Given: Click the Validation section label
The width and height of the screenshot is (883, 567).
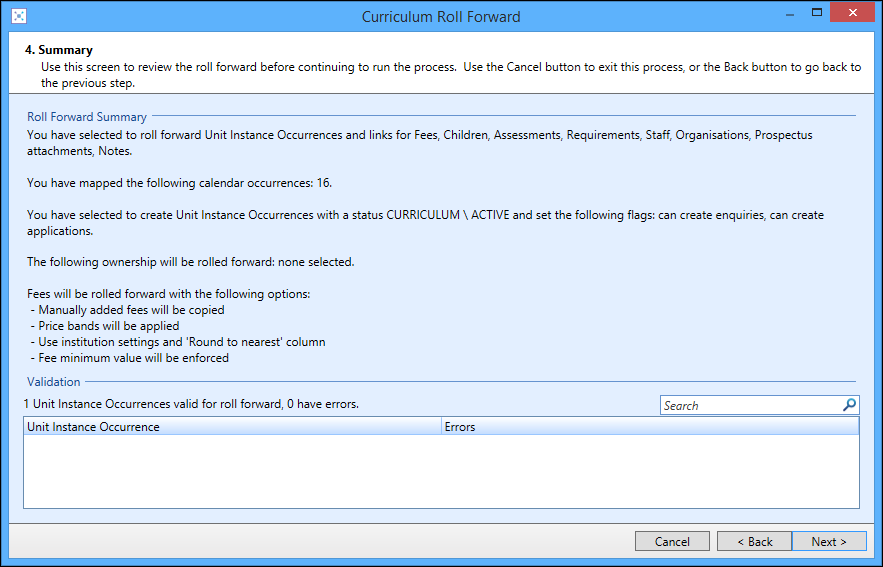Looking at the screenshot, I should tap(54, 382).
